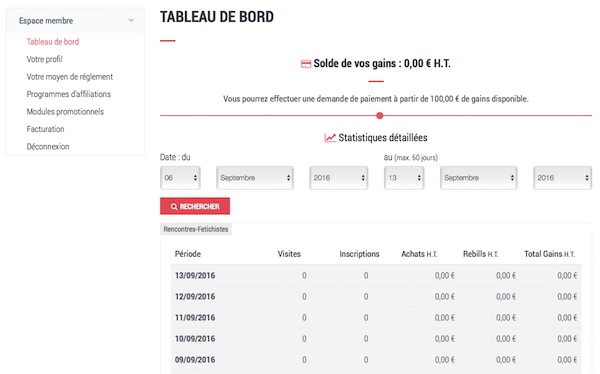Click the magnifier icon in Rechercher button
The width and height of the screenshot is (600, 374).
(174, 207)
